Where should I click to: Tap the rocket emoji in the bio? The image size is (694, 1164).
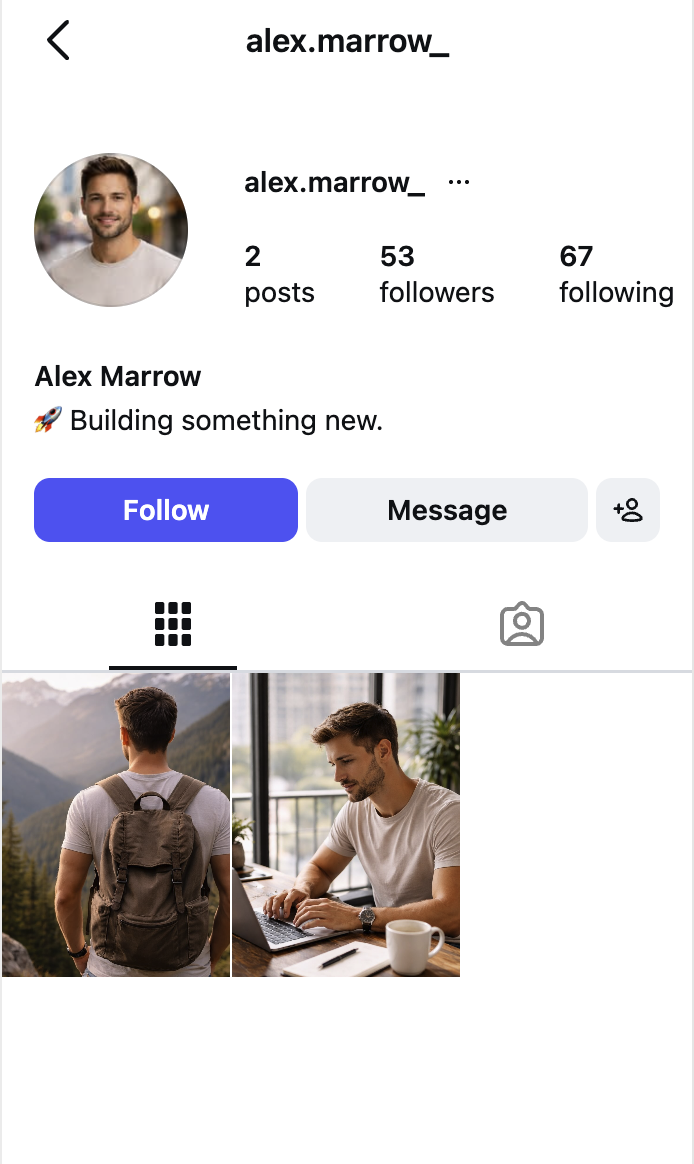click(48, 420)
